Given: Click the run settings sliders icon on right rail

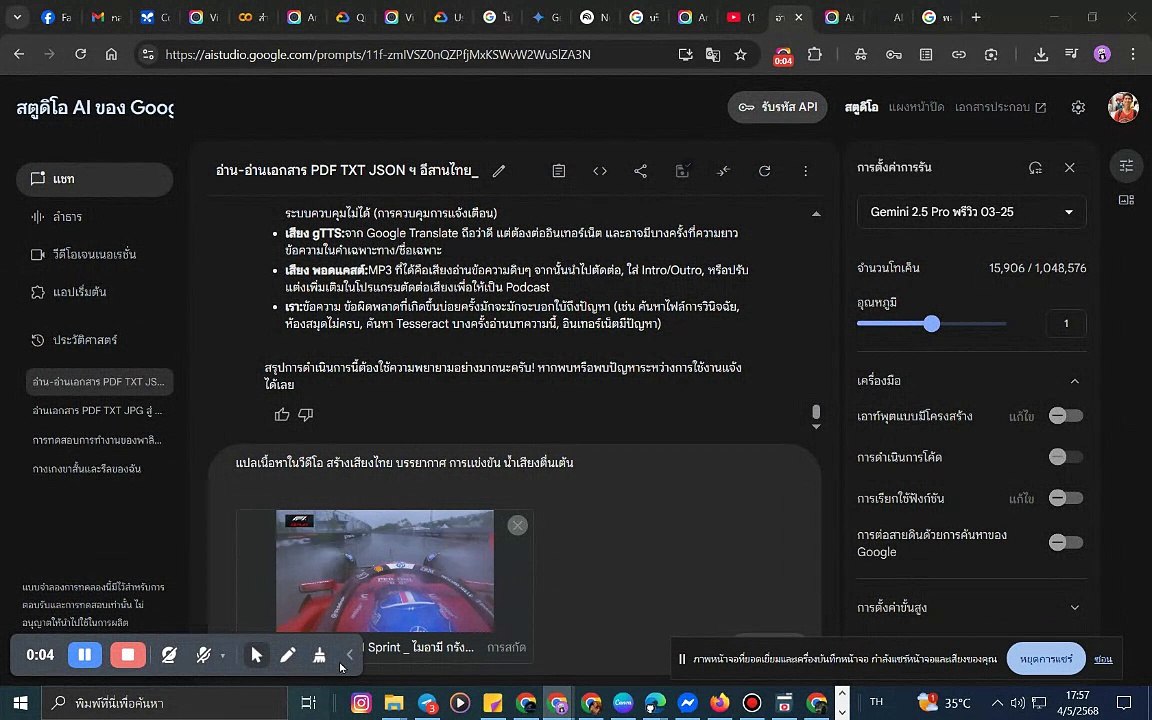Looking at the screenshot, I should (1126, 165).
